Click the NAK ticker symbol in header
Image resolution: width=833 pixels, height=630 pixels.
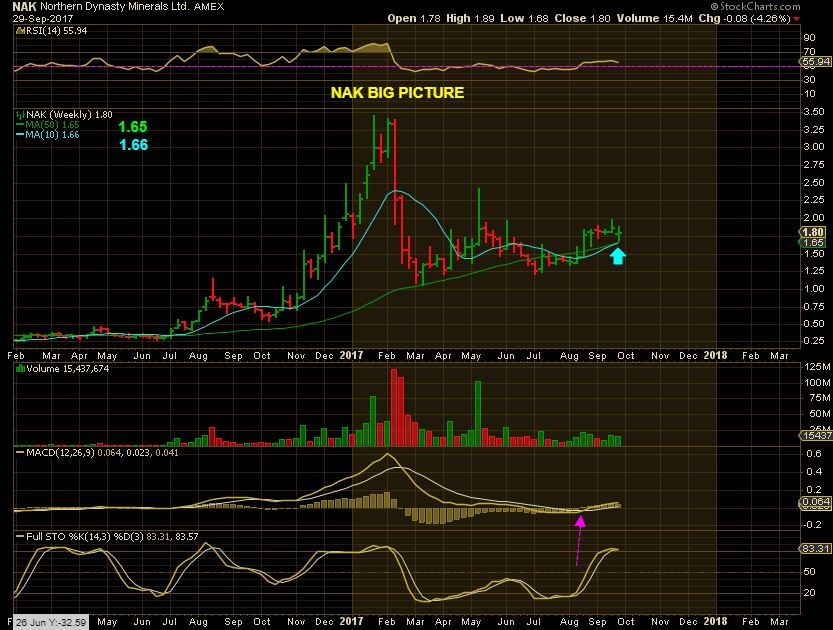pyautogui.click(x=24, y=6)
